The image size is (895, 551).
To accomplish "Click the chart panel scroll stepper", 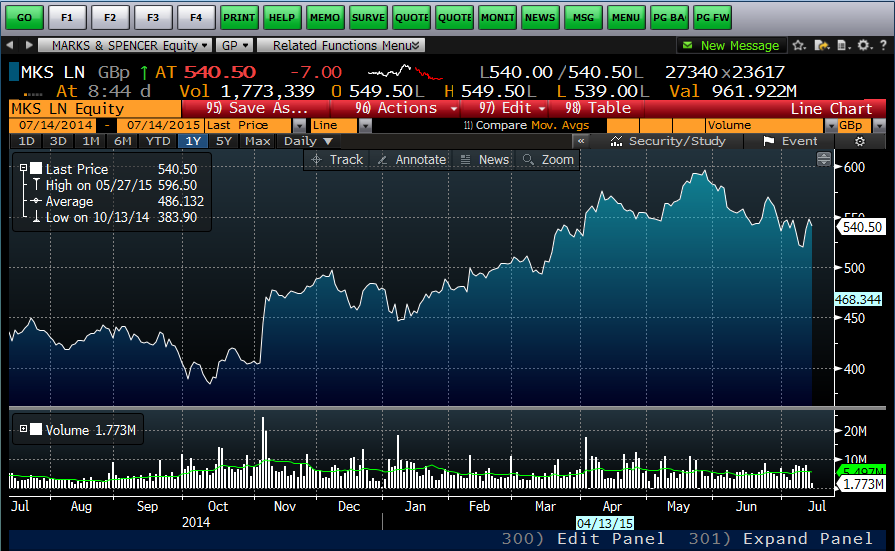I will pyautogui.click(x=824, y=160).
